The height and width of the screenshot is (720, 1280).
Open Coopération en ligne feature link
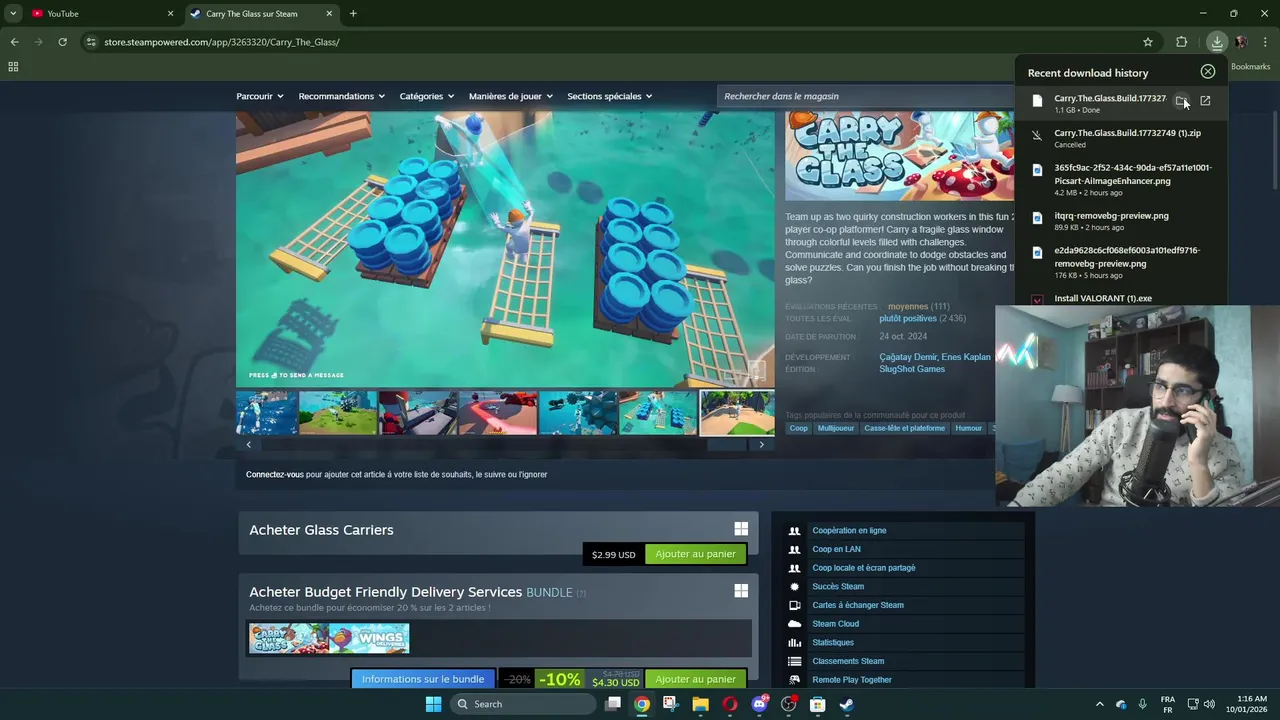click(849, 531)
